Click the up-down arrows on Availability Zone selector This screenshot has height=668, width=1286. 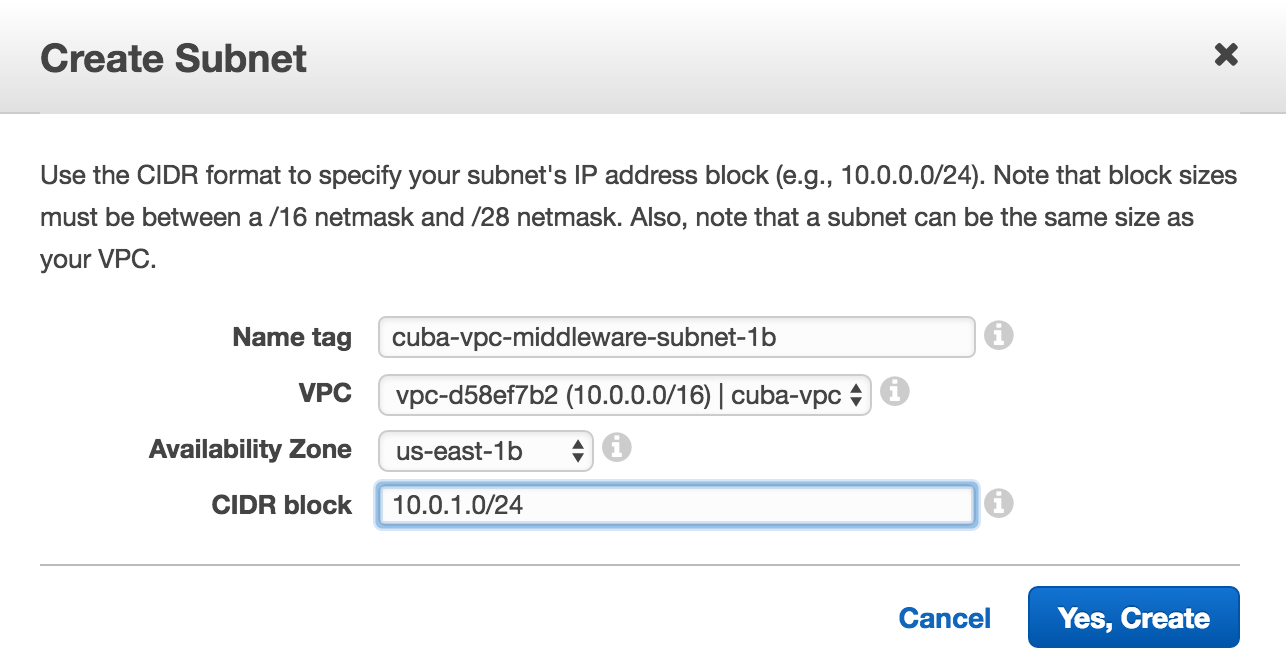click(577, 452)
